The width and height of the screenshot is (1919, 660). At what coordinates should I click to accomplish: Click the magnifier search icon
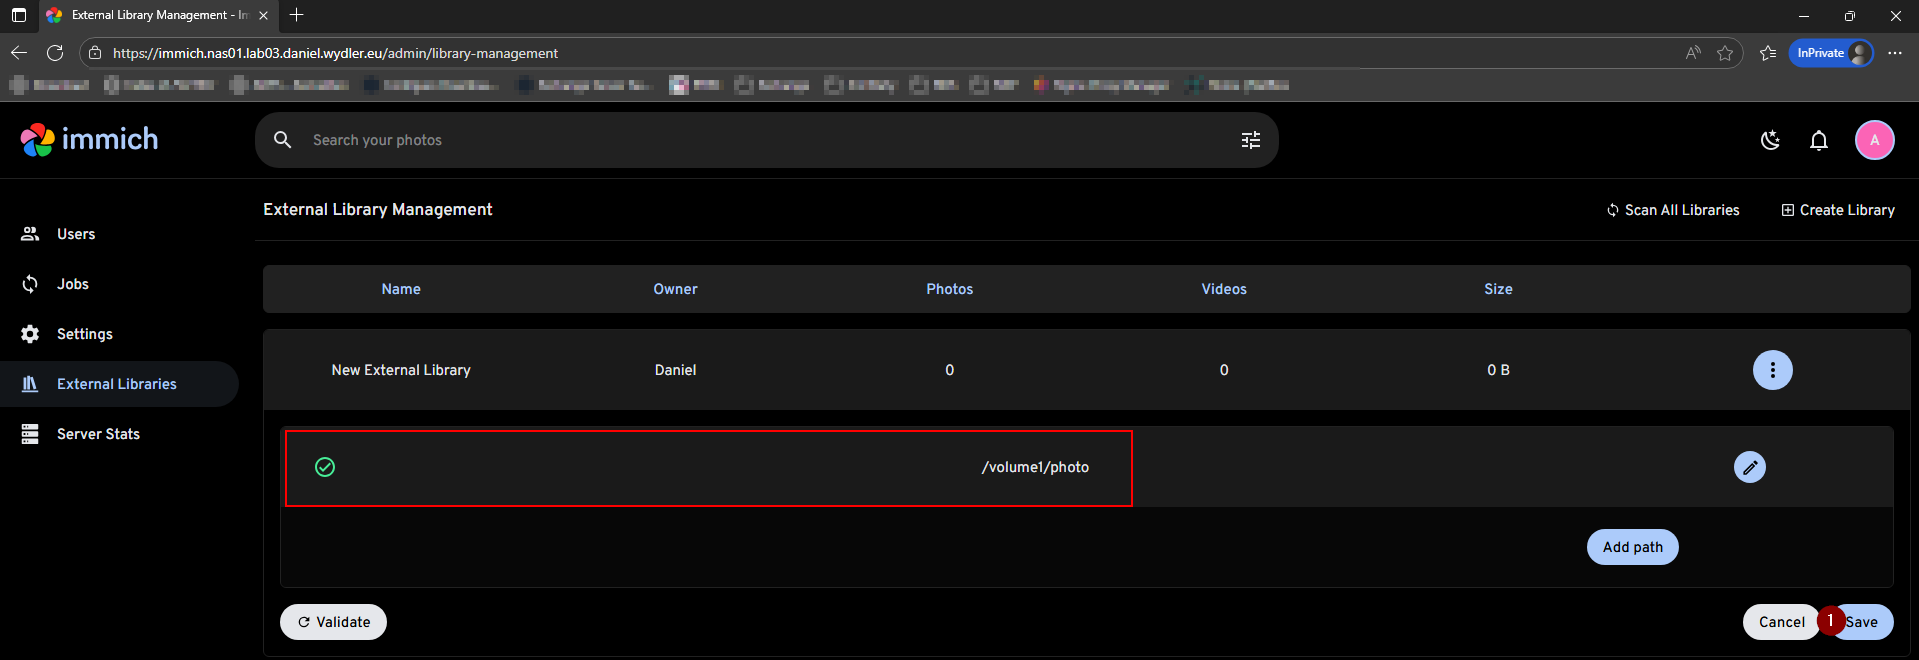pyautogui.click(x=283, y=140)
